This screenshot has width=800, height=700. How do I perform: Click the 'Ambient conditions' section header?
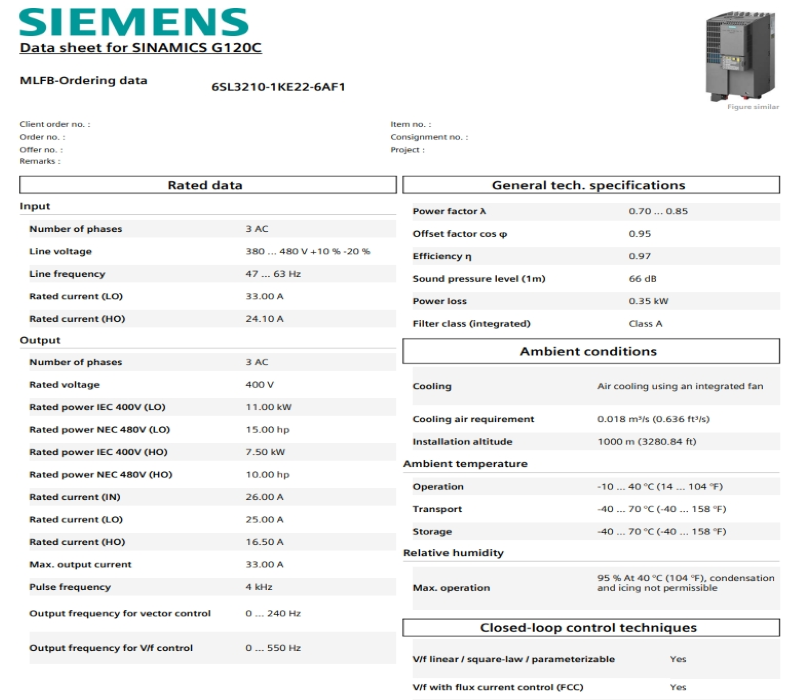pos(589,351)
